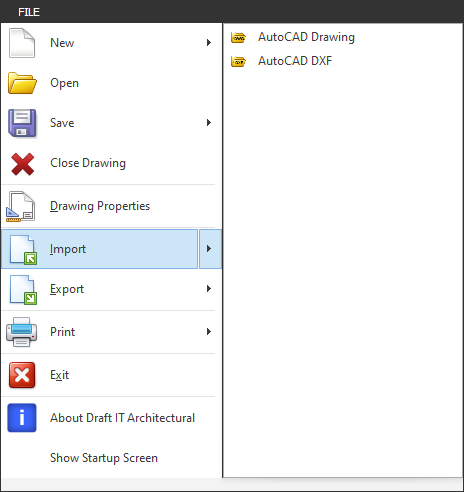Click the purple floppy disk Save icon

(22, 123)
